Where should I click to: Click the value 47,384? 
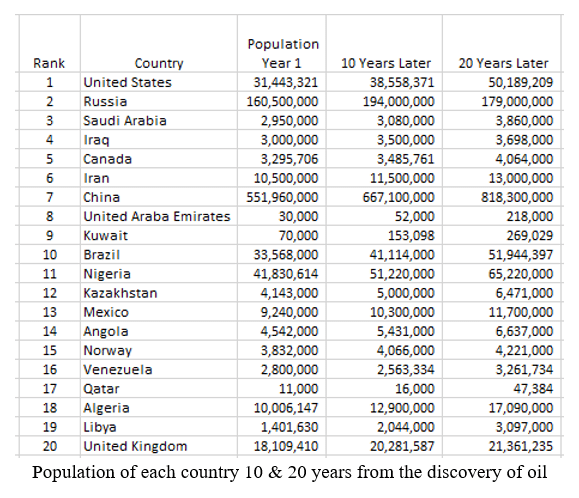coord(533,389)
